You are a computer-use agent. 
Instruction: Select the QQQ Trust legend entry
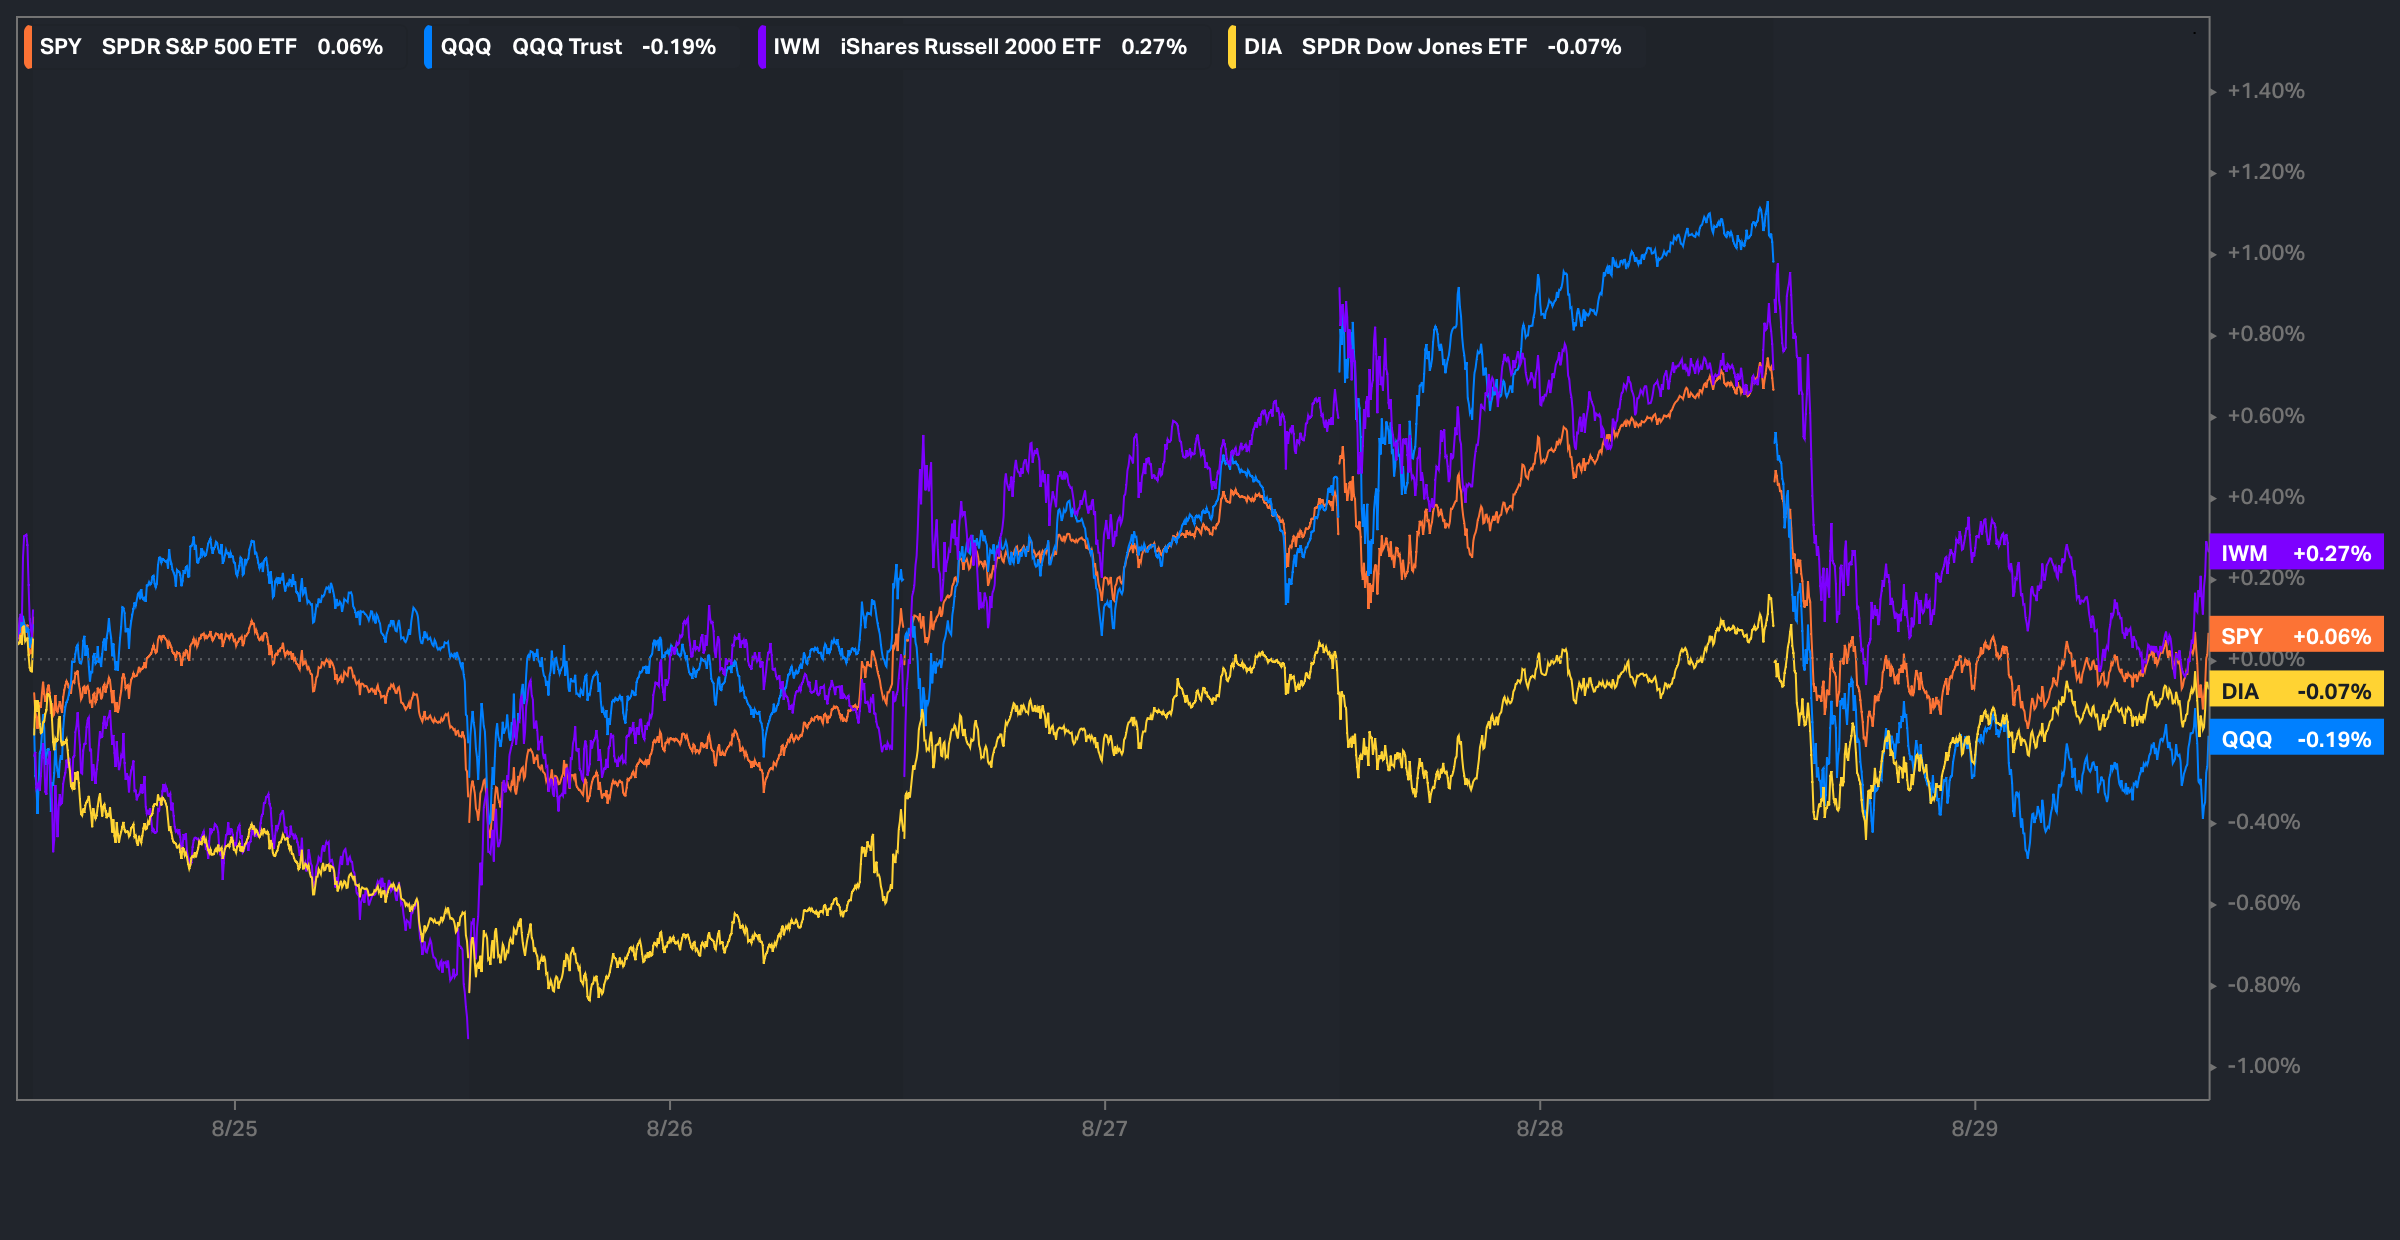[566, 47]
